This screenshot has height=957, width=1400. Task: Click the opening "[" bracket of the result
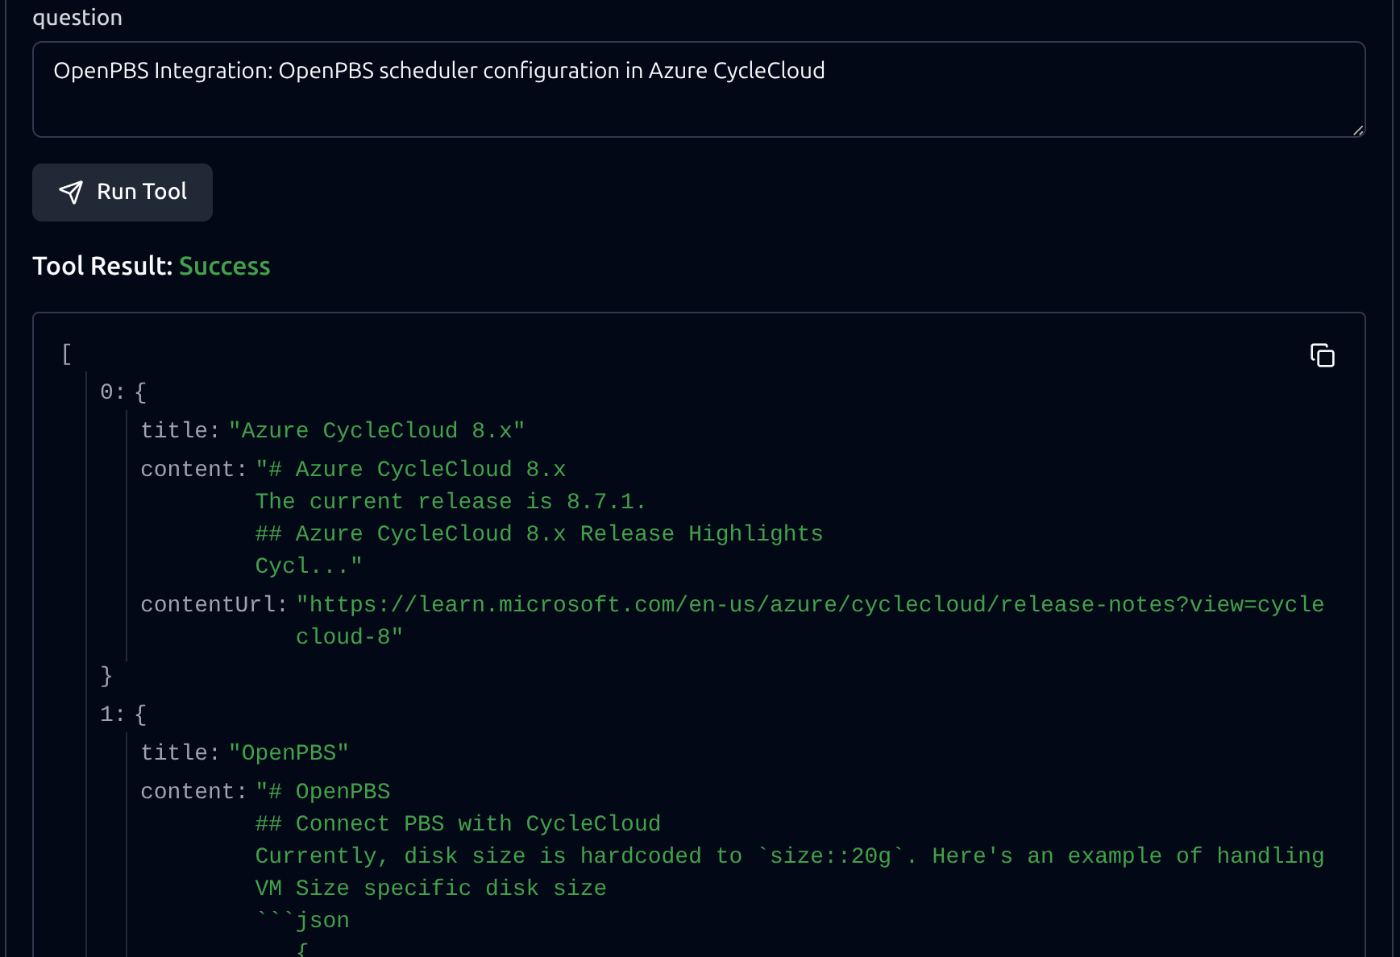66,354
